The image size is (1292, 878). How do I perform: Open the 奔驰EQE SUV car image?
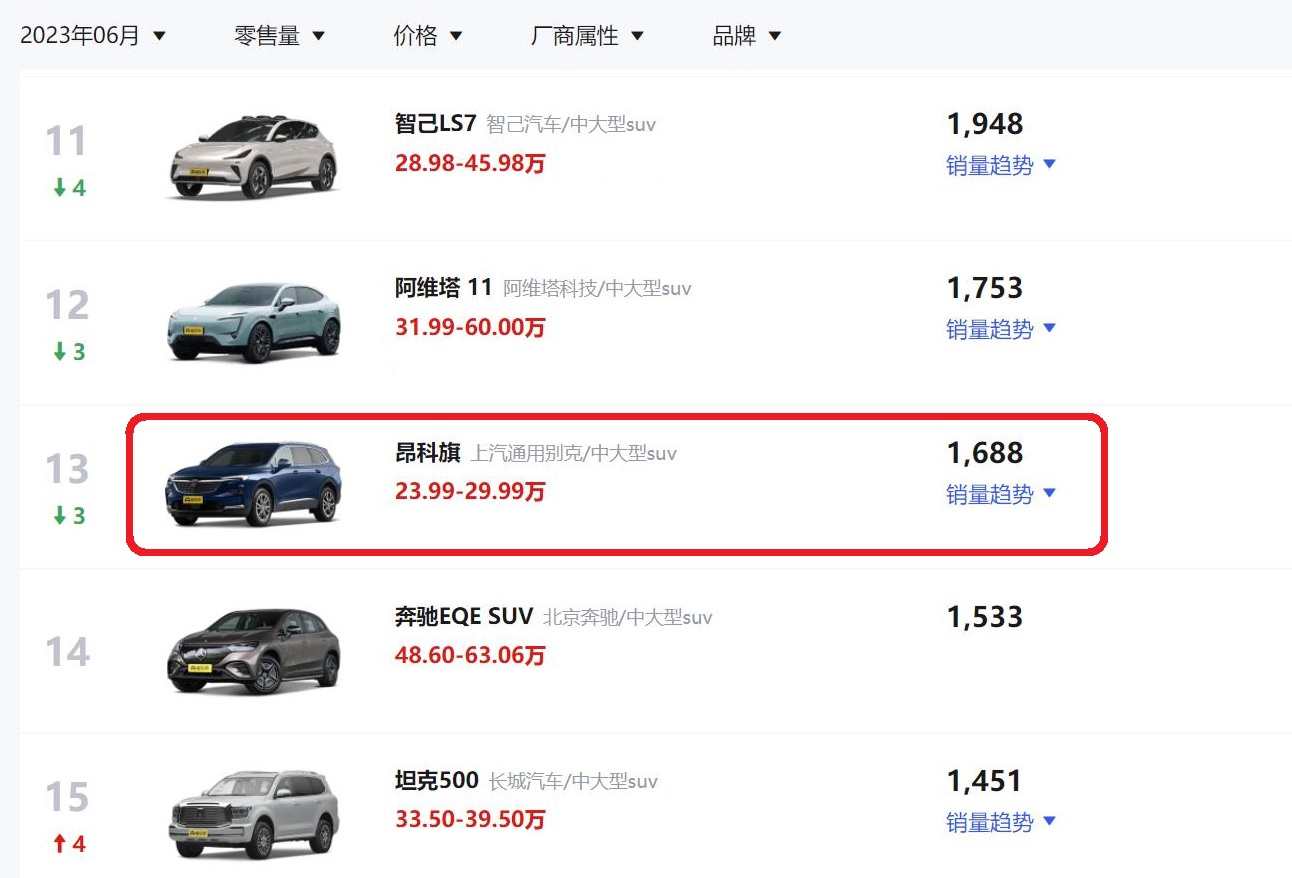253,650
